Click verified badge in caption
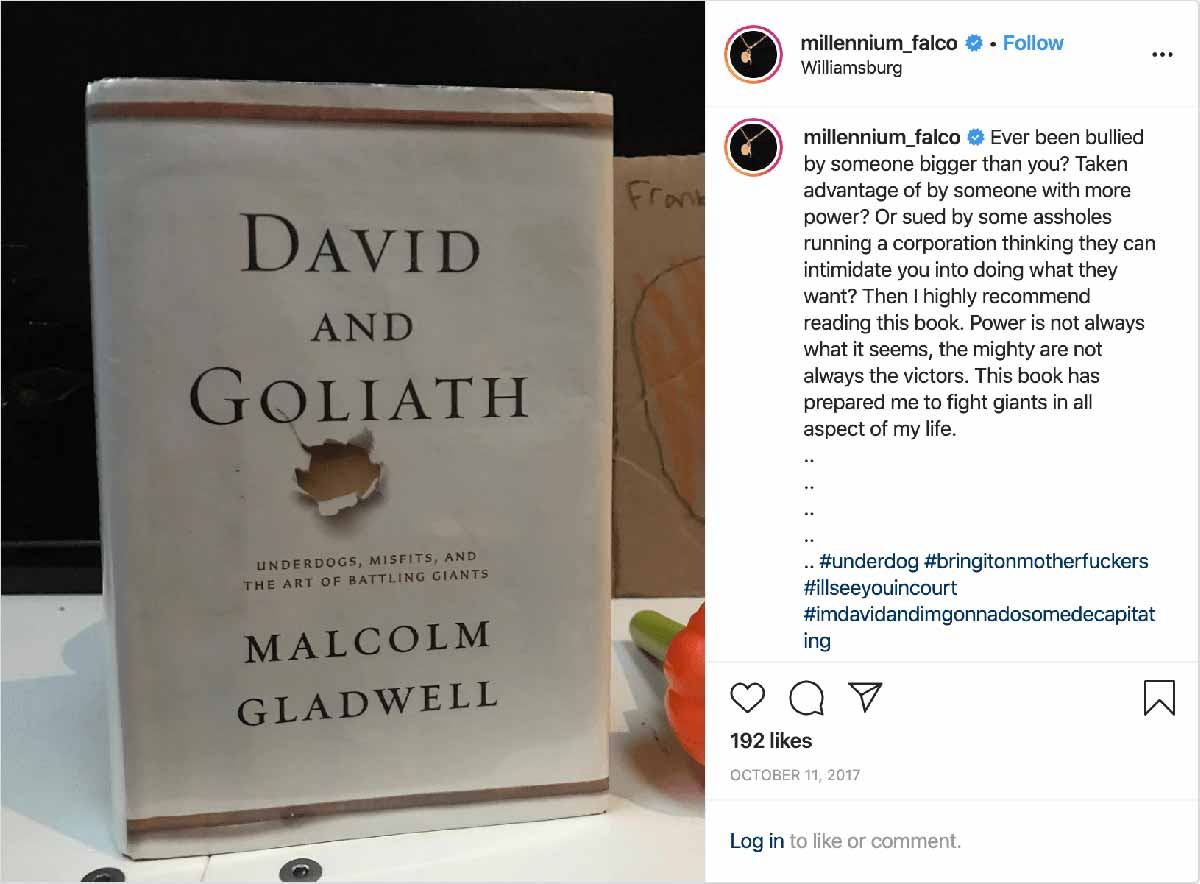Screen dimensions: 1200x884 975,137
